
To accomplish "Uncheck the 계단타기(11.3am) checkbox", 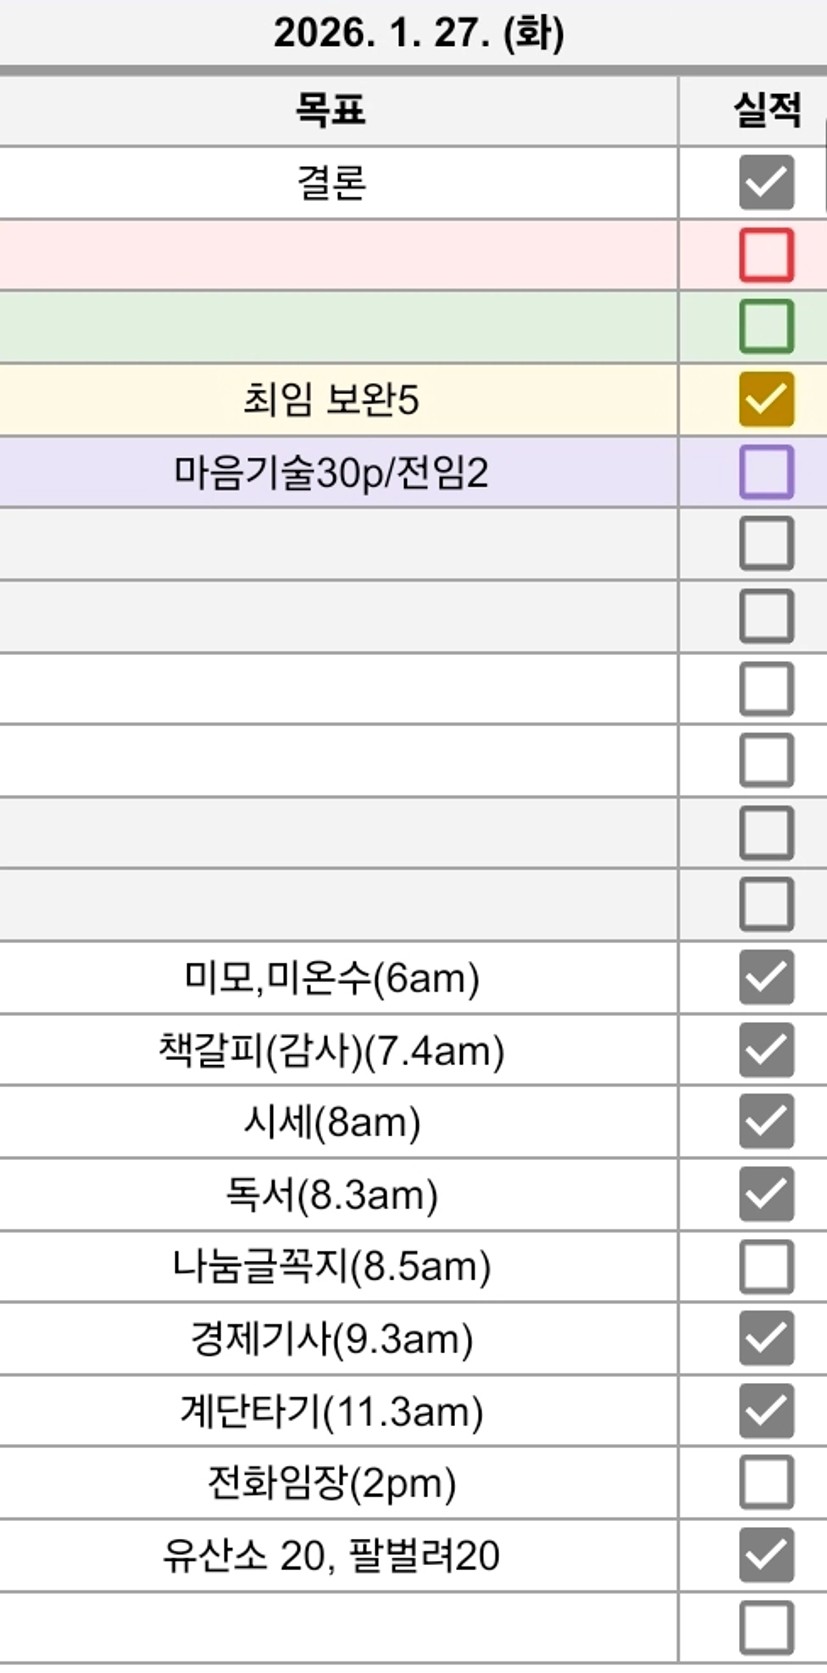I will tap(766, 1411).
